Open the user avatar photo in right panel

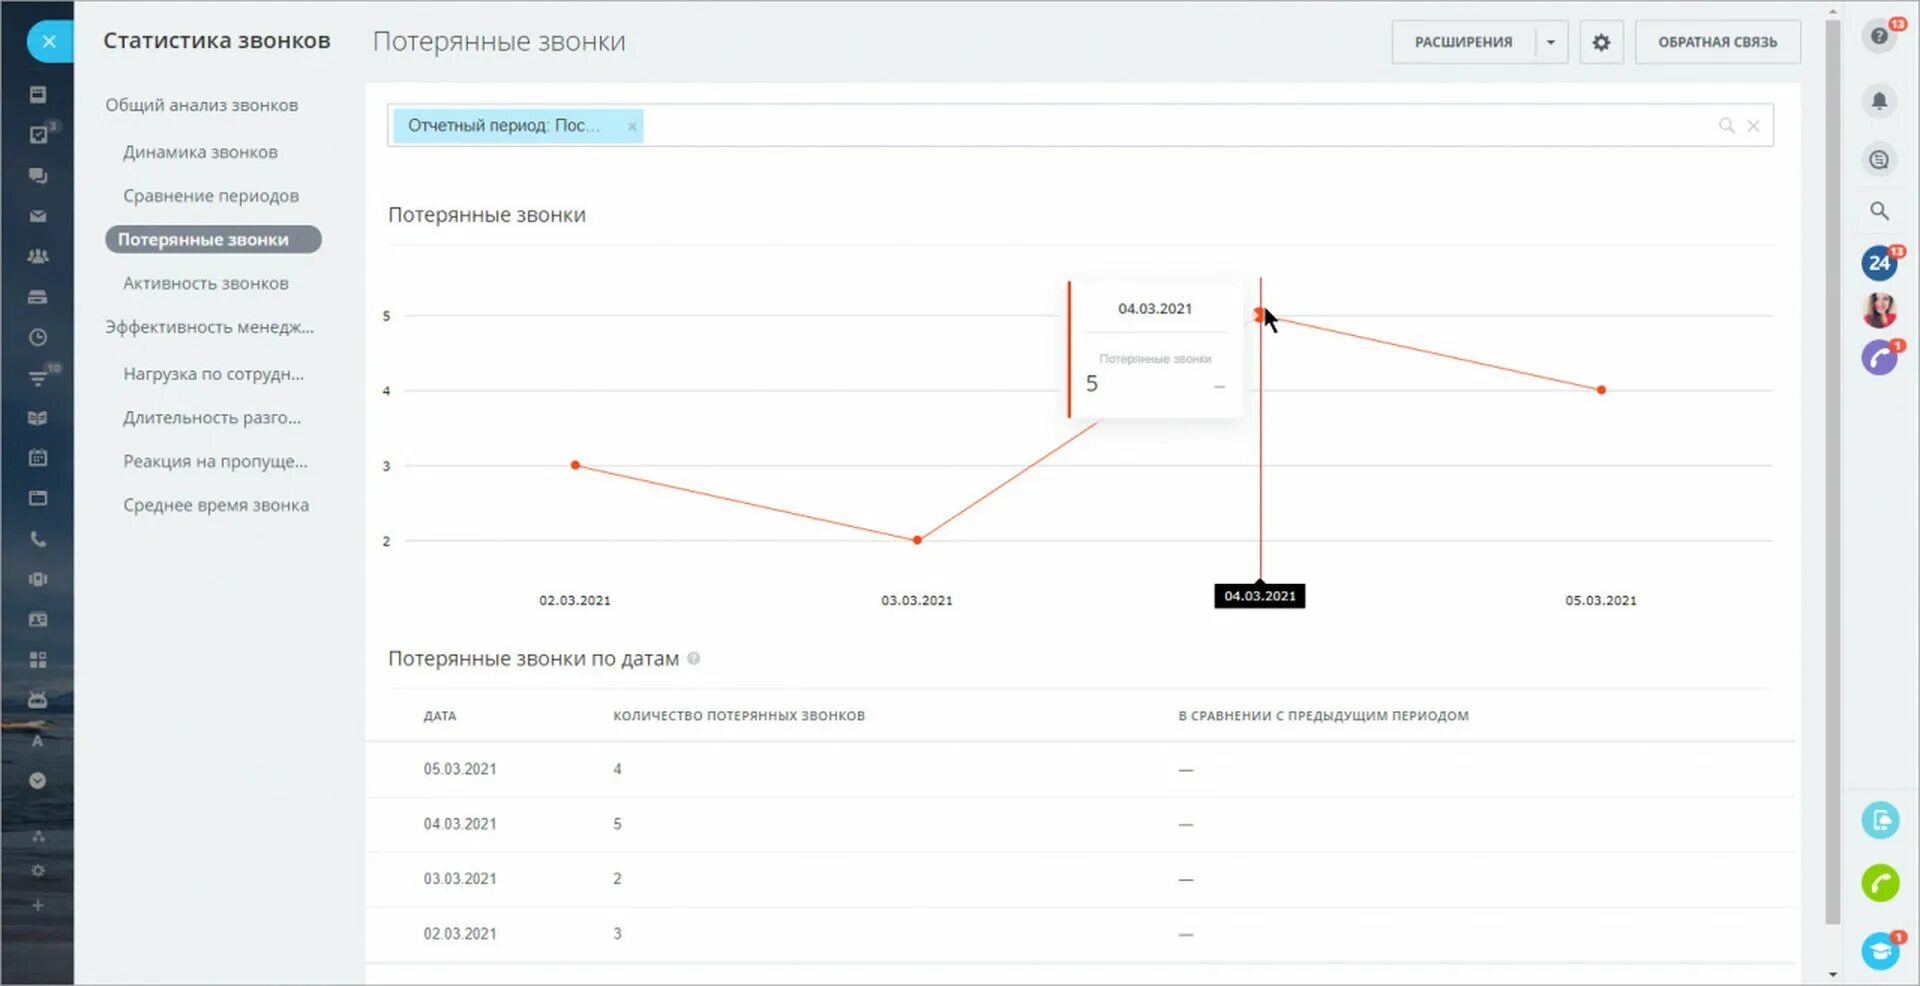pyautogui.click(x=1880, y=310)
